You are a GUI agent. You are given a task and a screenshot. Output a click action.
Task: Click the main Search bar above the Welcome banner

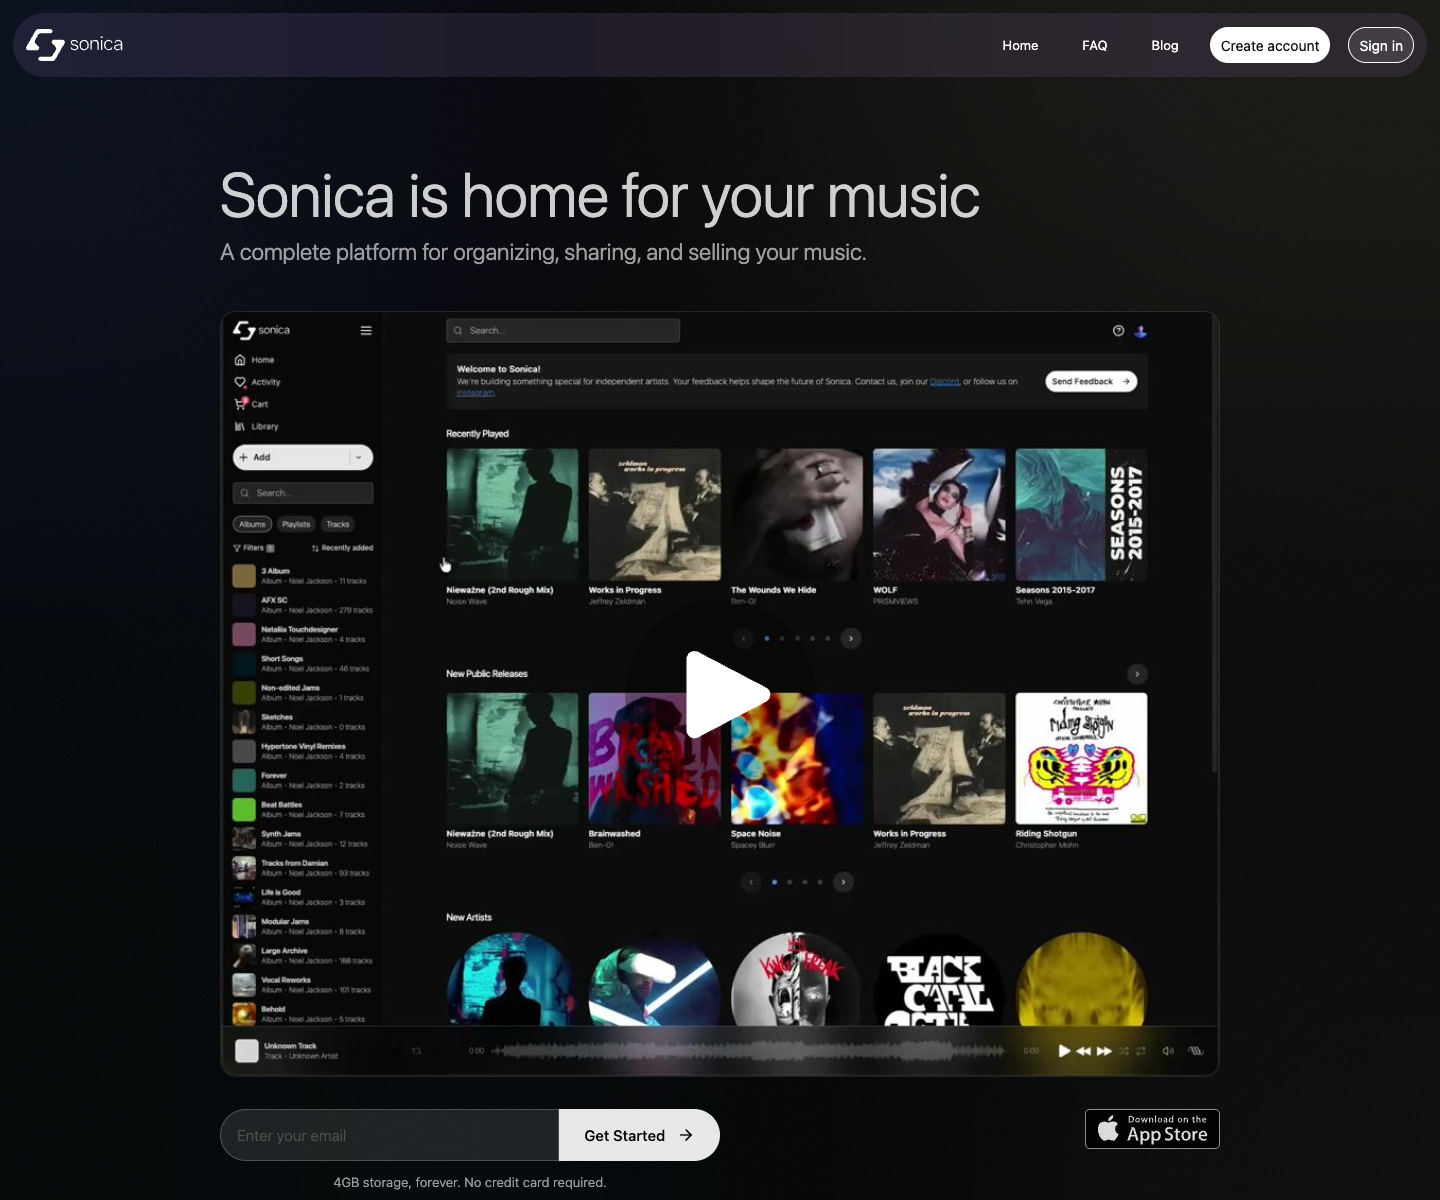pyautogui.click(x=563, y=330)
